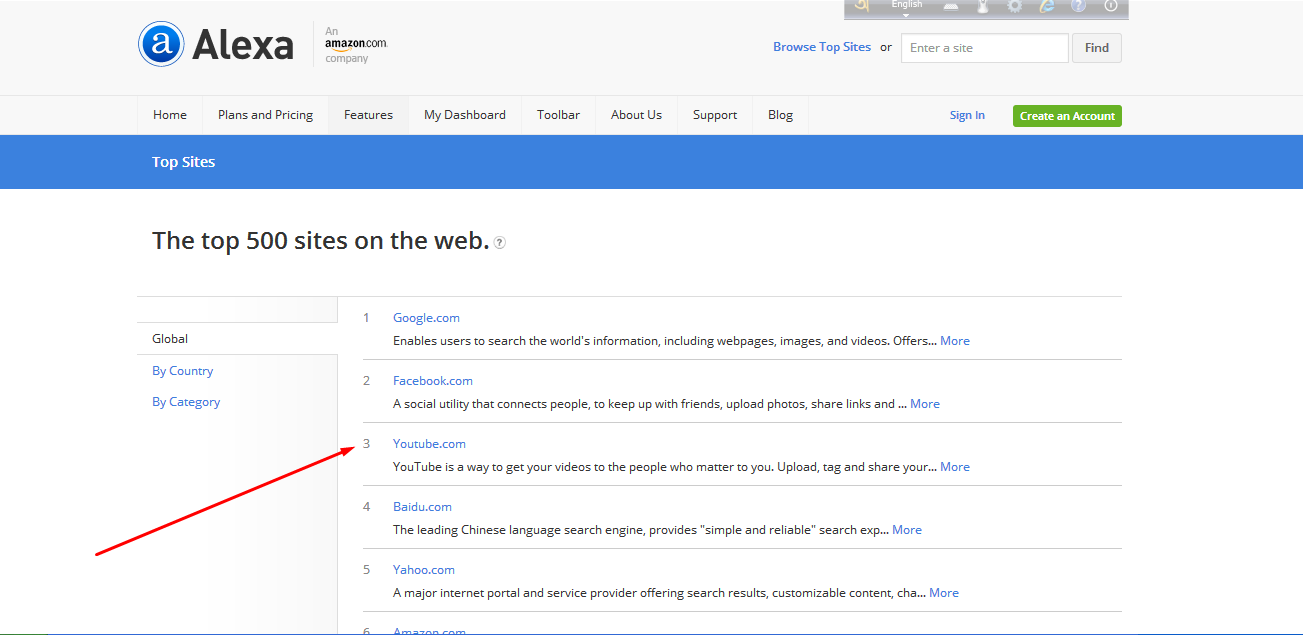Click help icon beside top 500 heading

500,243
